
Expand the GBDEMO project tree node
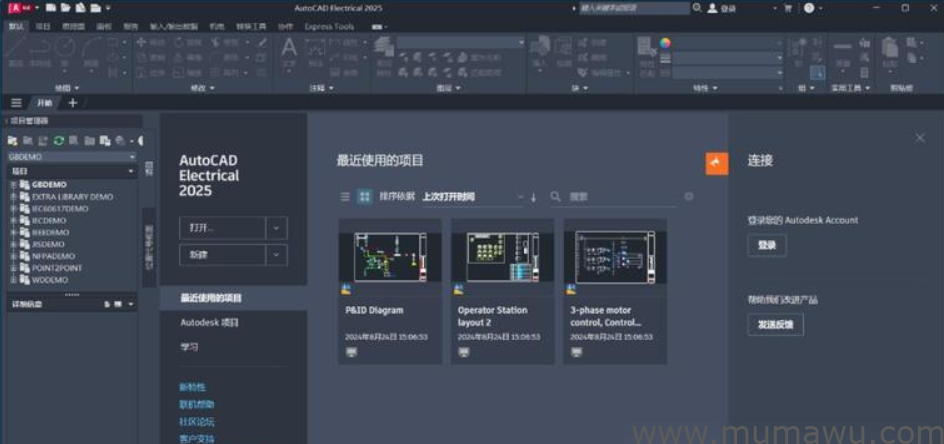point(13,185)
